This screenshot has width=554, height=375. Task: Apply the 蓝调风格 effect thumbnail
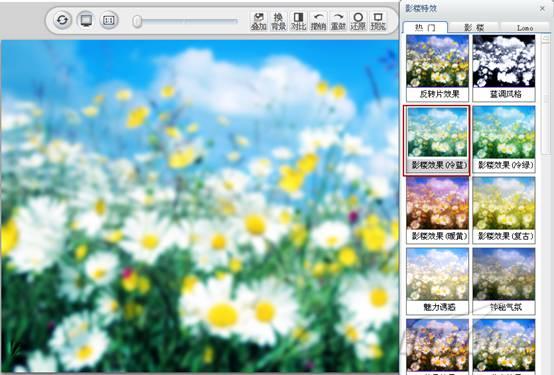504,68
